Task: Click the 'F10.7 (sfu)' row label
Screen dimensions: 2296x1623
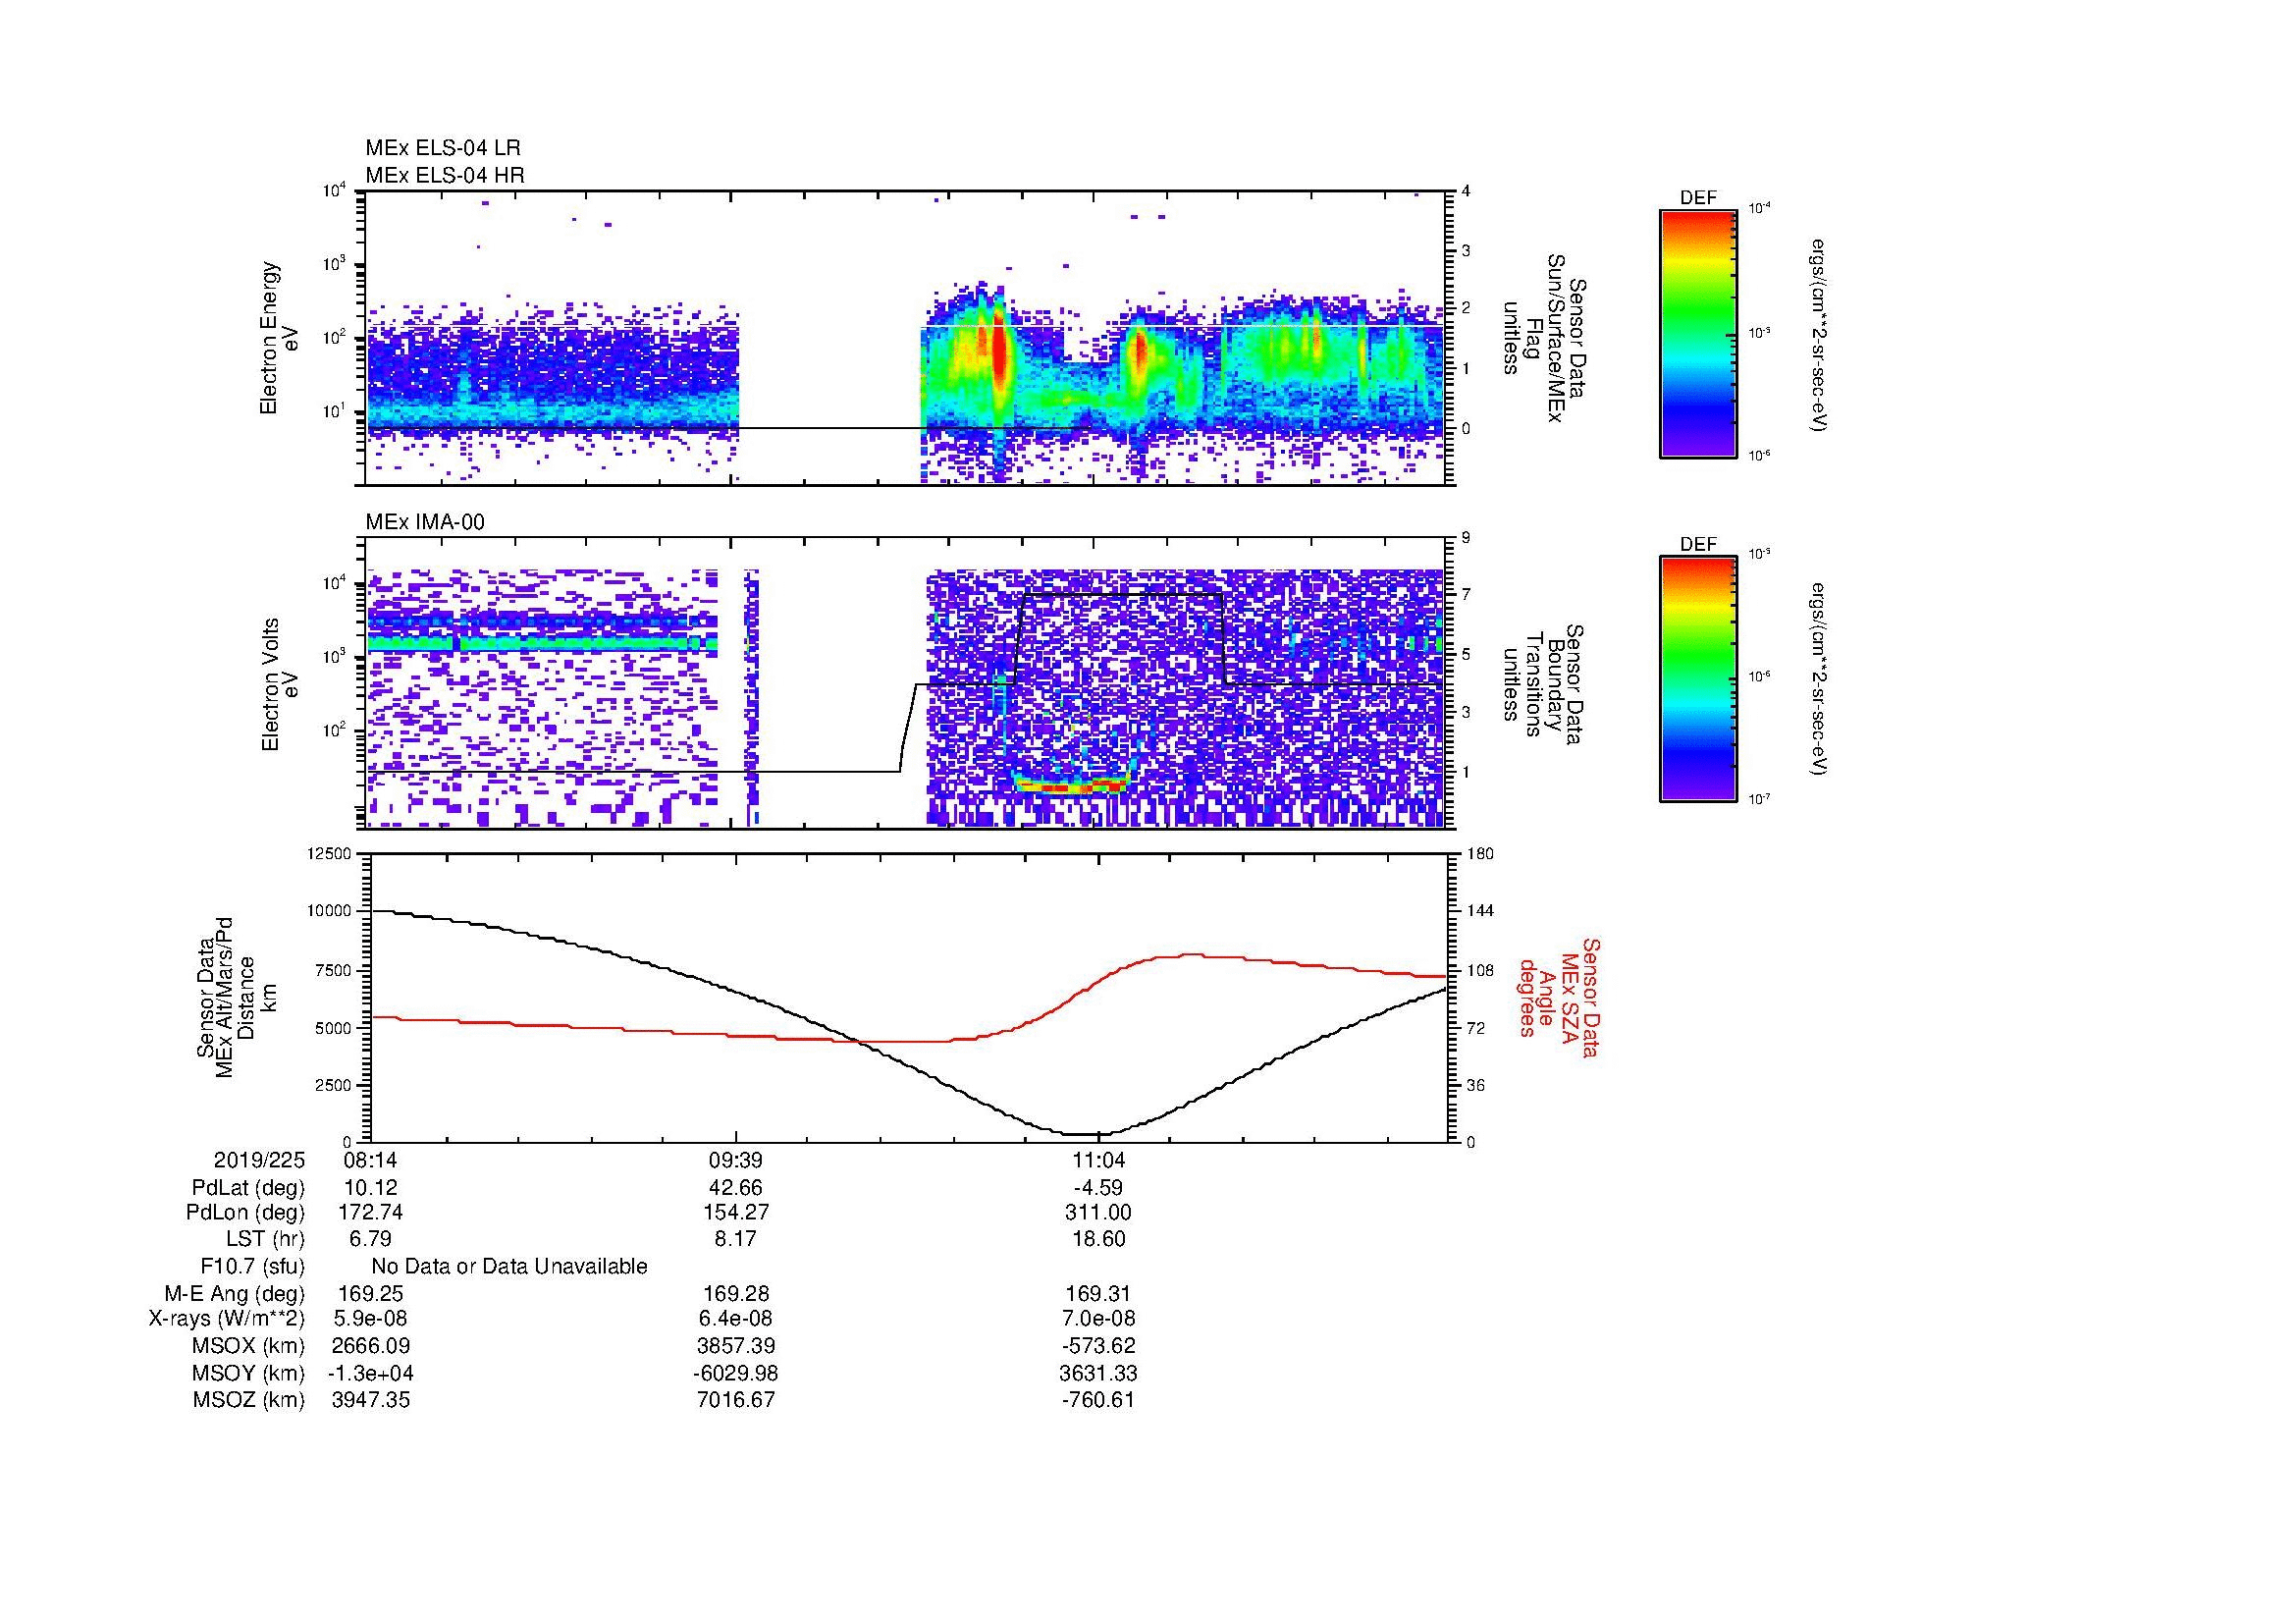Action: coord(252,1267)
